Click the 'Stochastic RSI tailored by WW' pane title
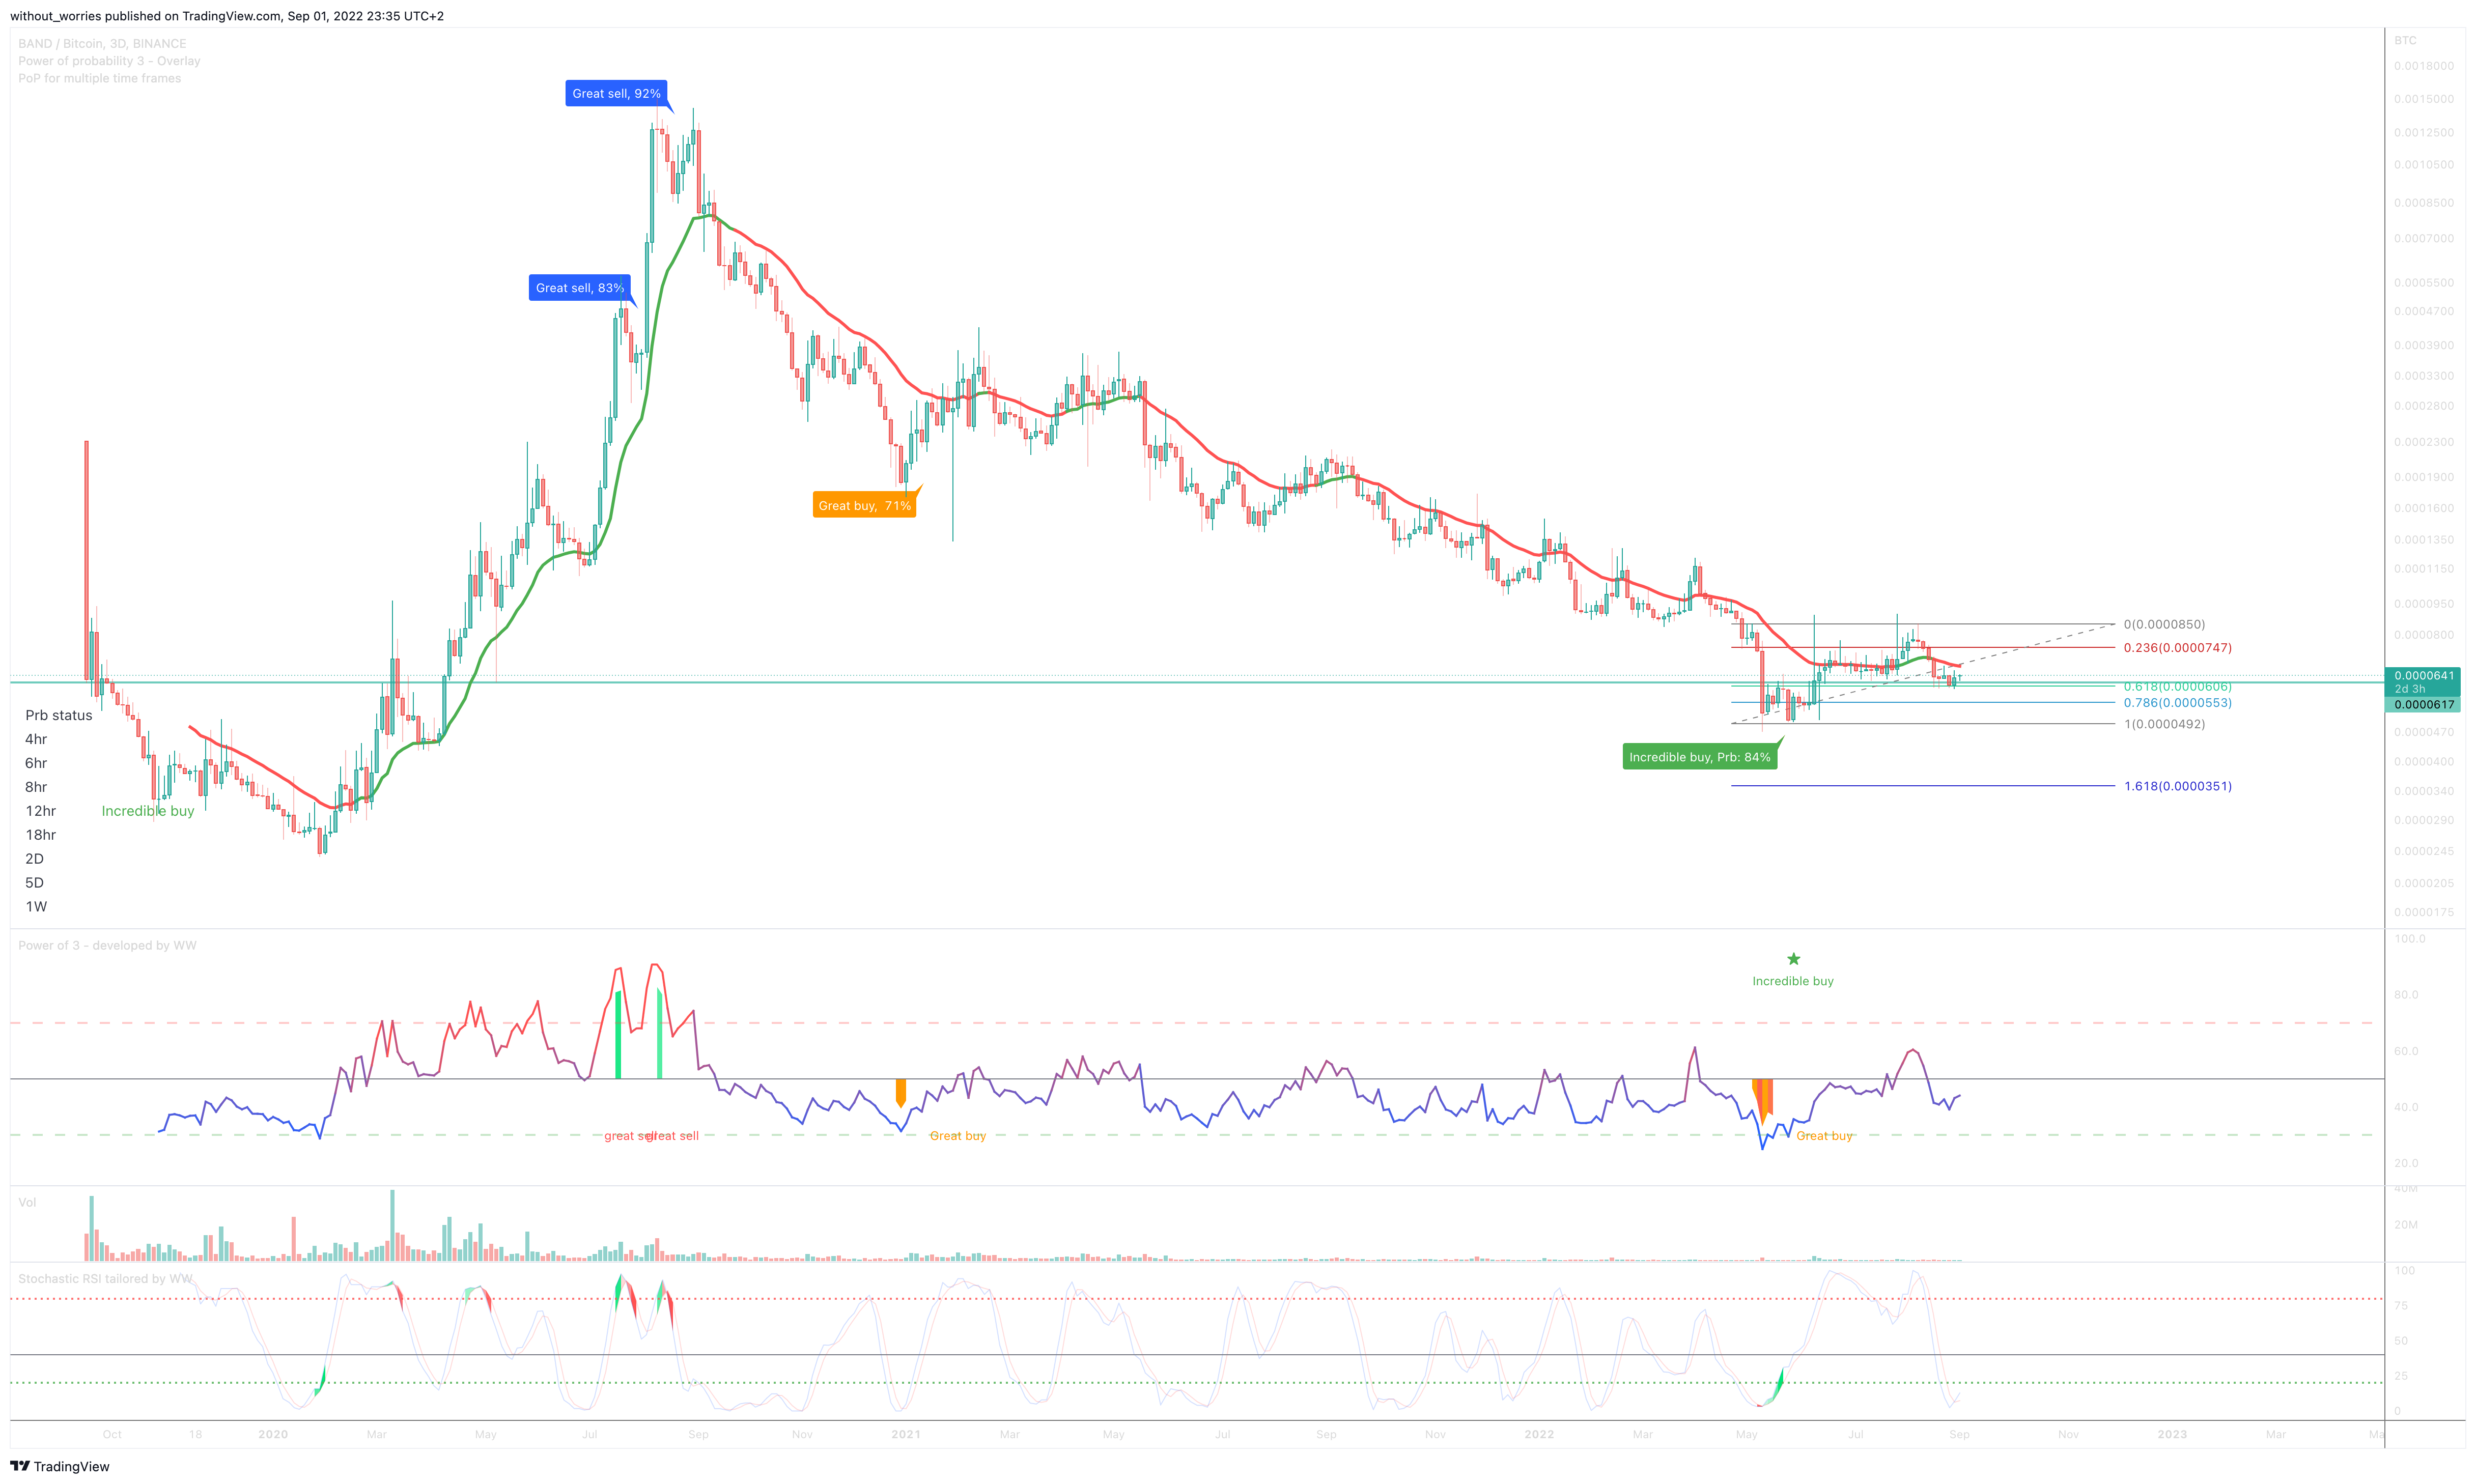 click(x=105, y=1278)
